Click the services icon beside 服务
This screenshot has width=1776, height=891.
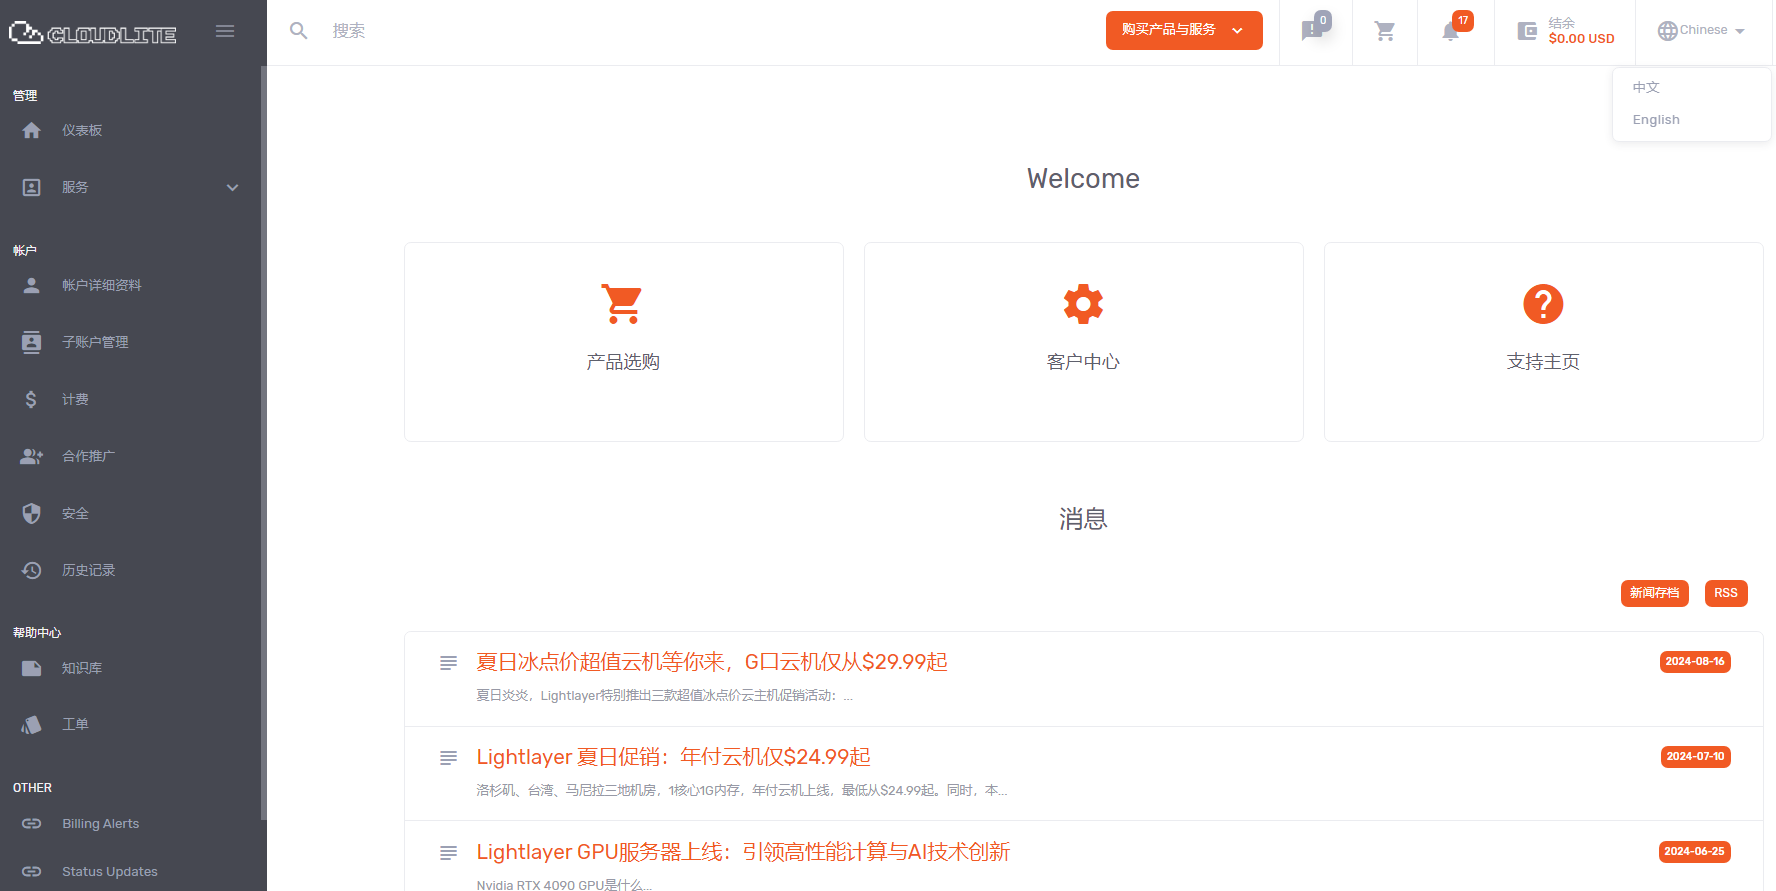point(32,187)
